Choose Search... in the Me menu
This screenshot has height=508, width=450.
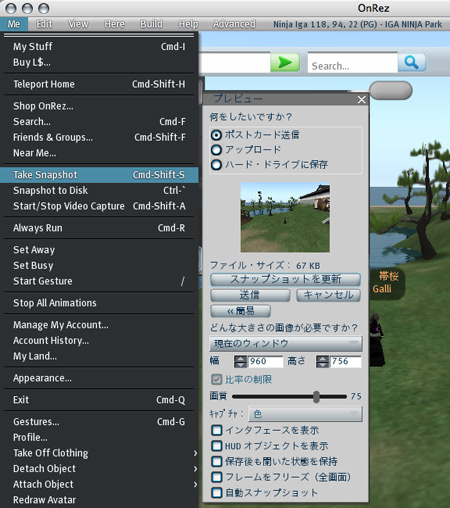pos(99,122)
